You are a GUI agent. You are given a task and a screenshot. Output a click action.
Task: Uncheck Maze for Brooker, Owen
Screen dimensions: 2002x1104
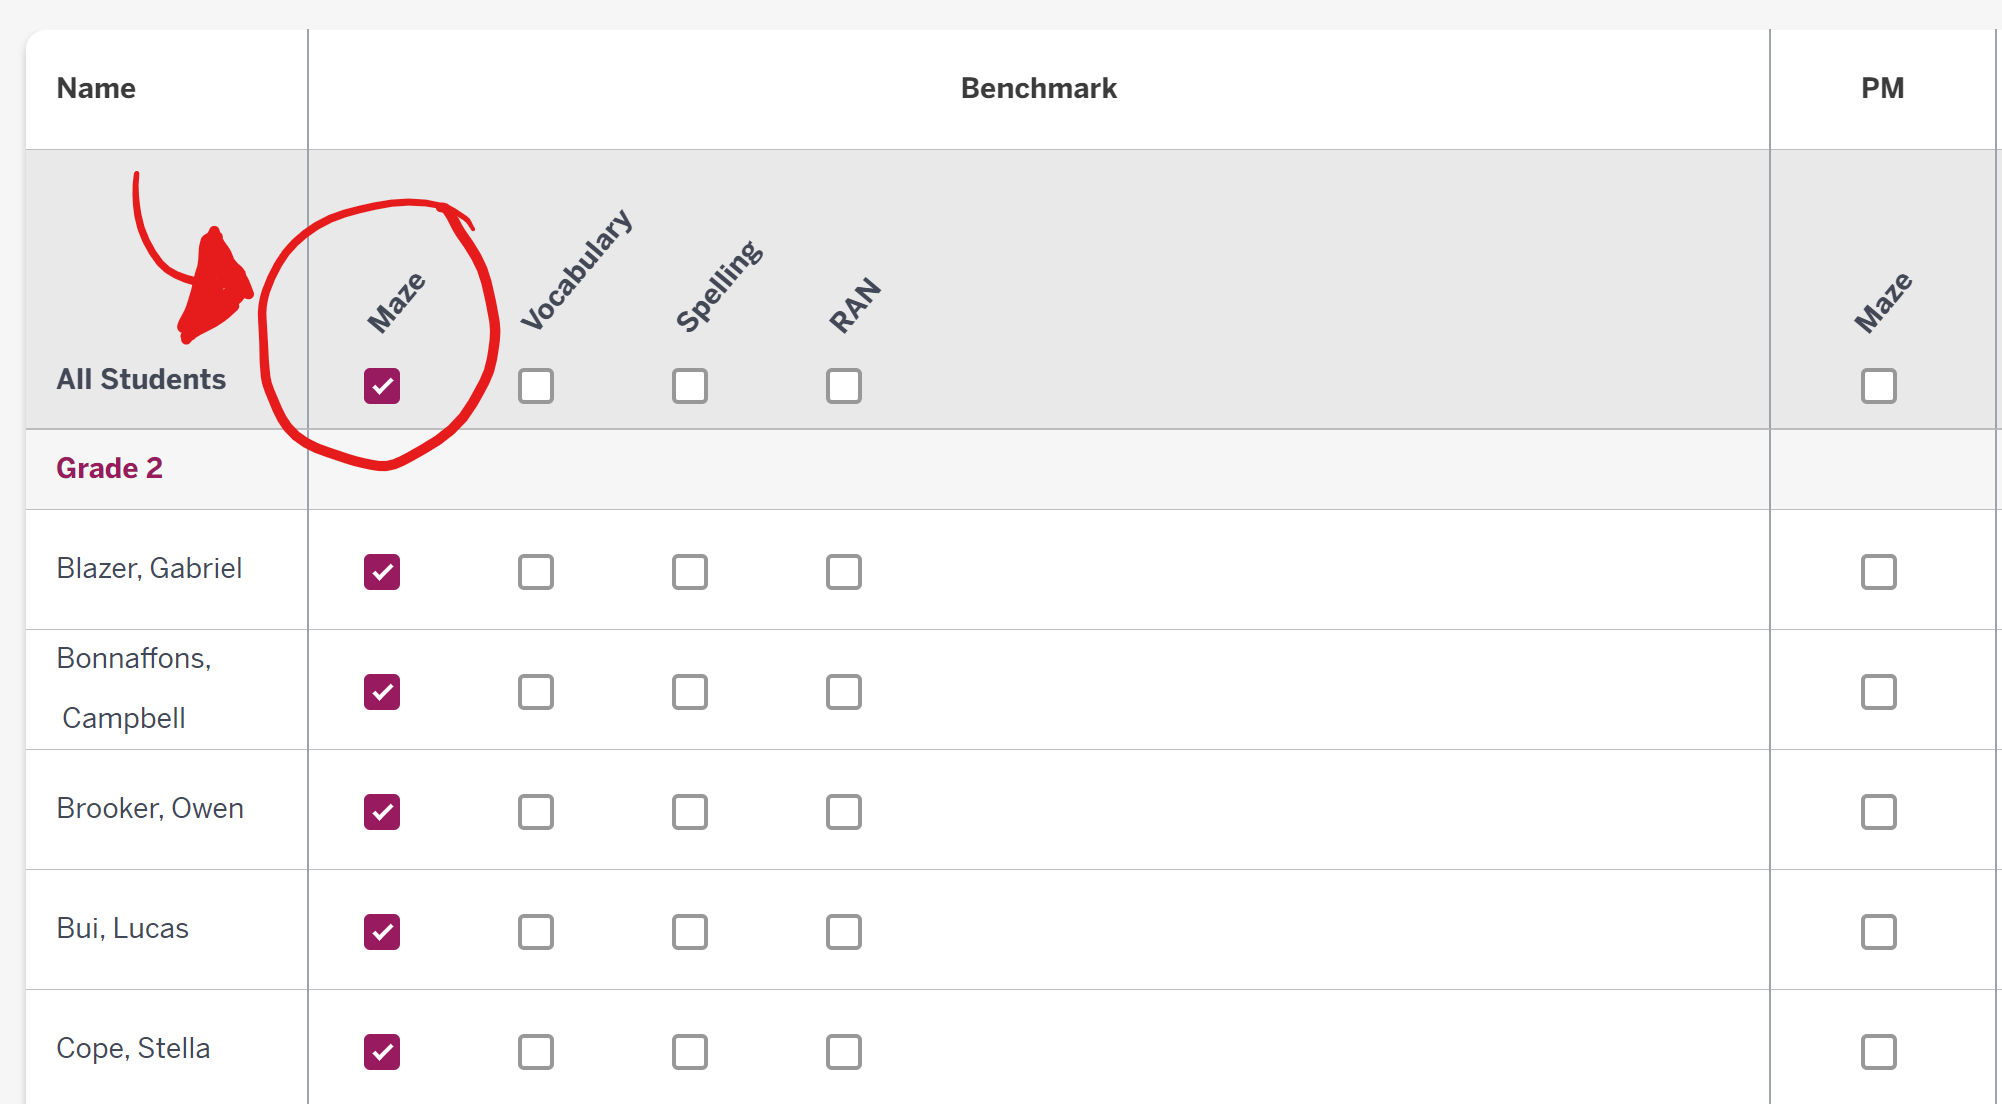(x=381, y=812)
